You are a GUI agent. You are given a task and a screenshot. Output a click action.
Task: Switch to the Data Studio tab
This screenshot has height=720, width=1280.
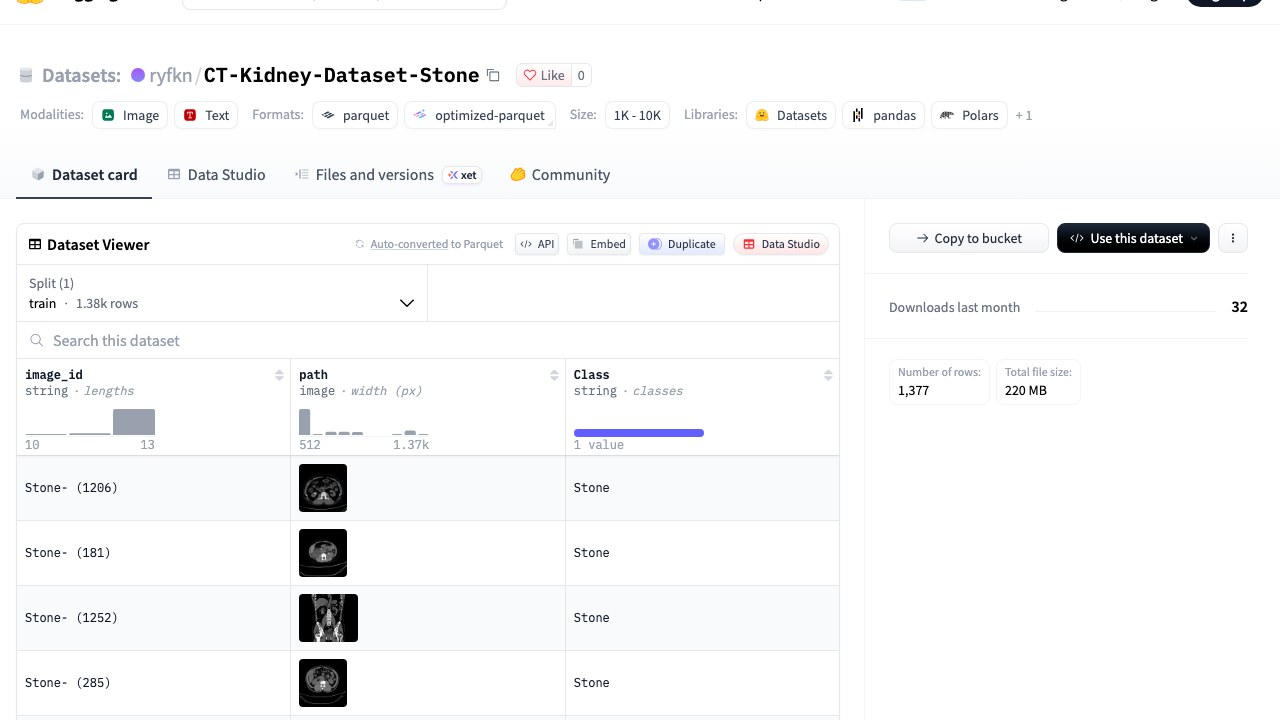(x=216, y=174)
